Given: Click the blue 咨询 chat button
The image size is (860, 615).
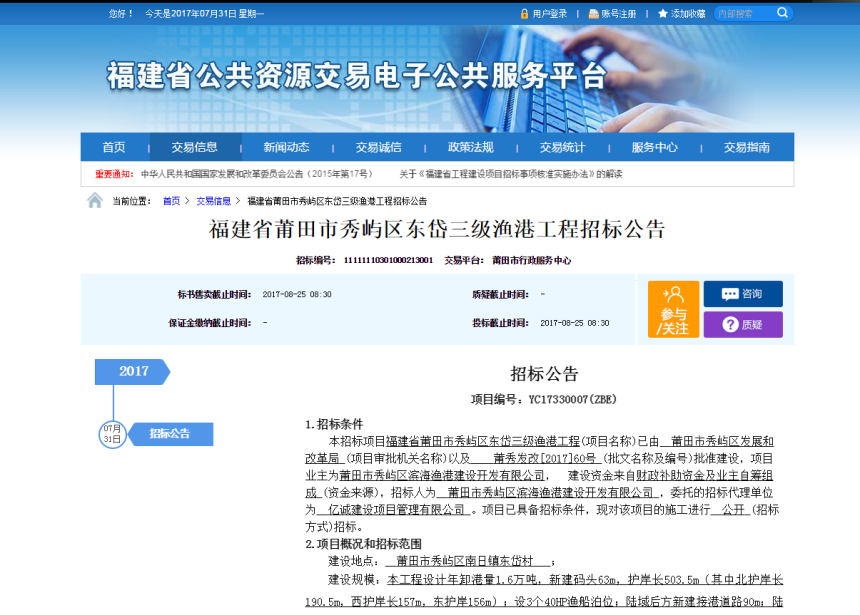Looking at the screenshot, I should point(742,294).
